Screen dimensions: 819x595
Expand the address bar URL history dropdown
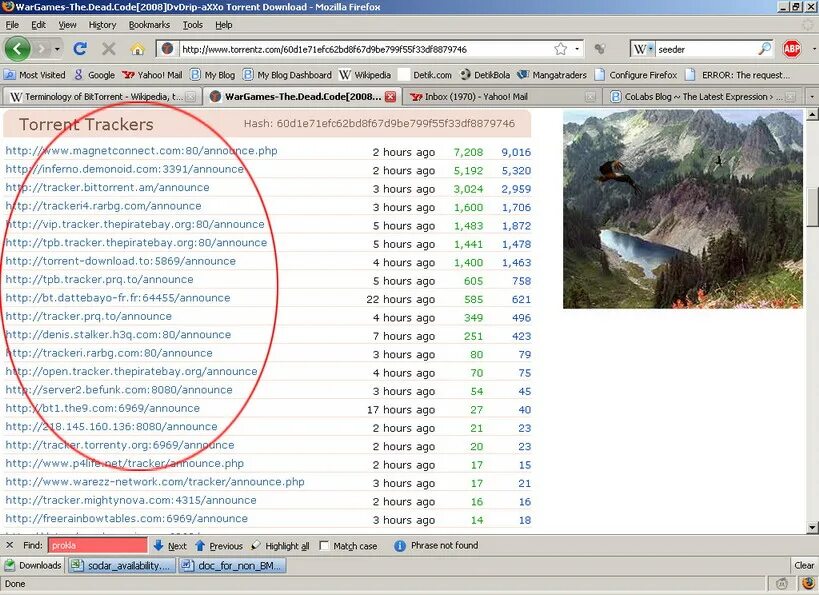point(577,49)
